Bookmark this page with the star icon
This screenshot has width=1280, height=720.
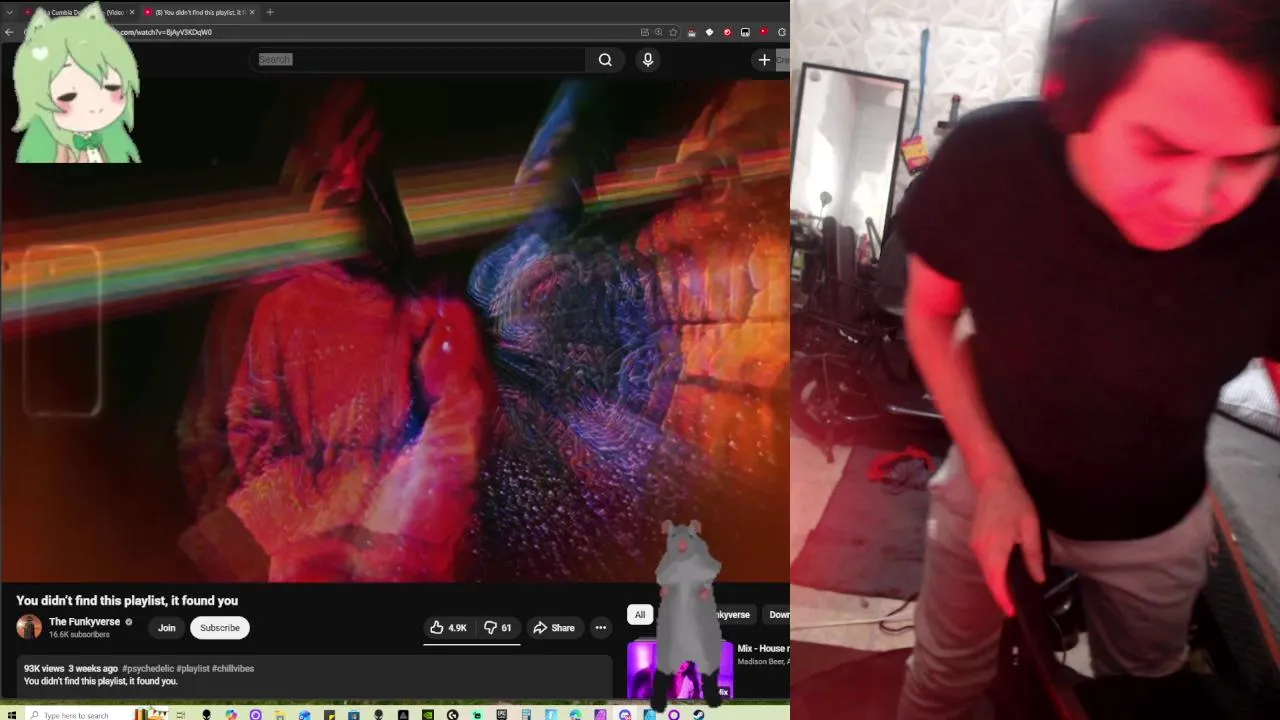(x=673, y=32)
